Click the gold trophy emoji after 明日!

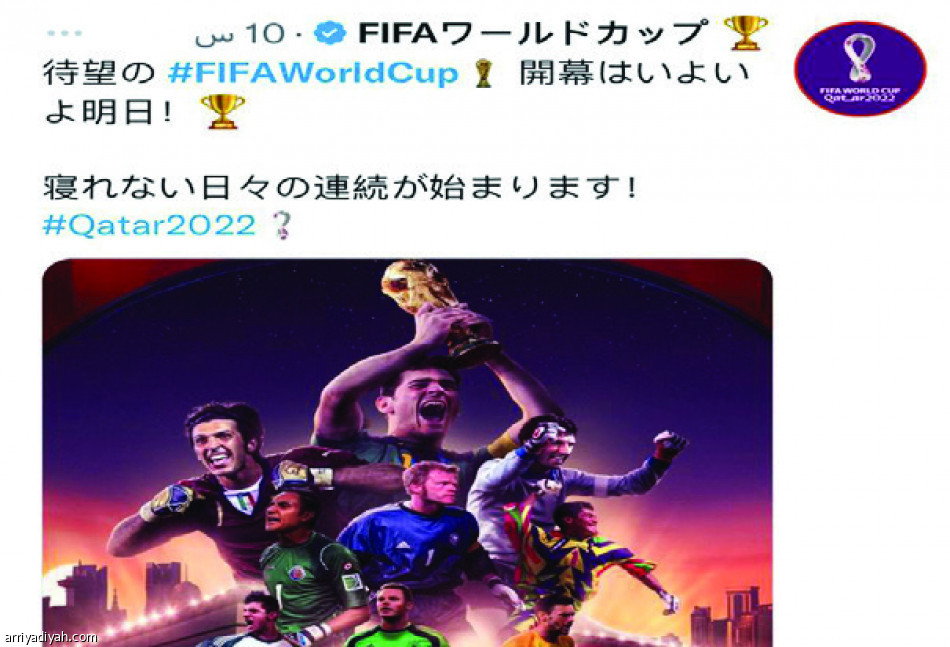pos(223,111)
